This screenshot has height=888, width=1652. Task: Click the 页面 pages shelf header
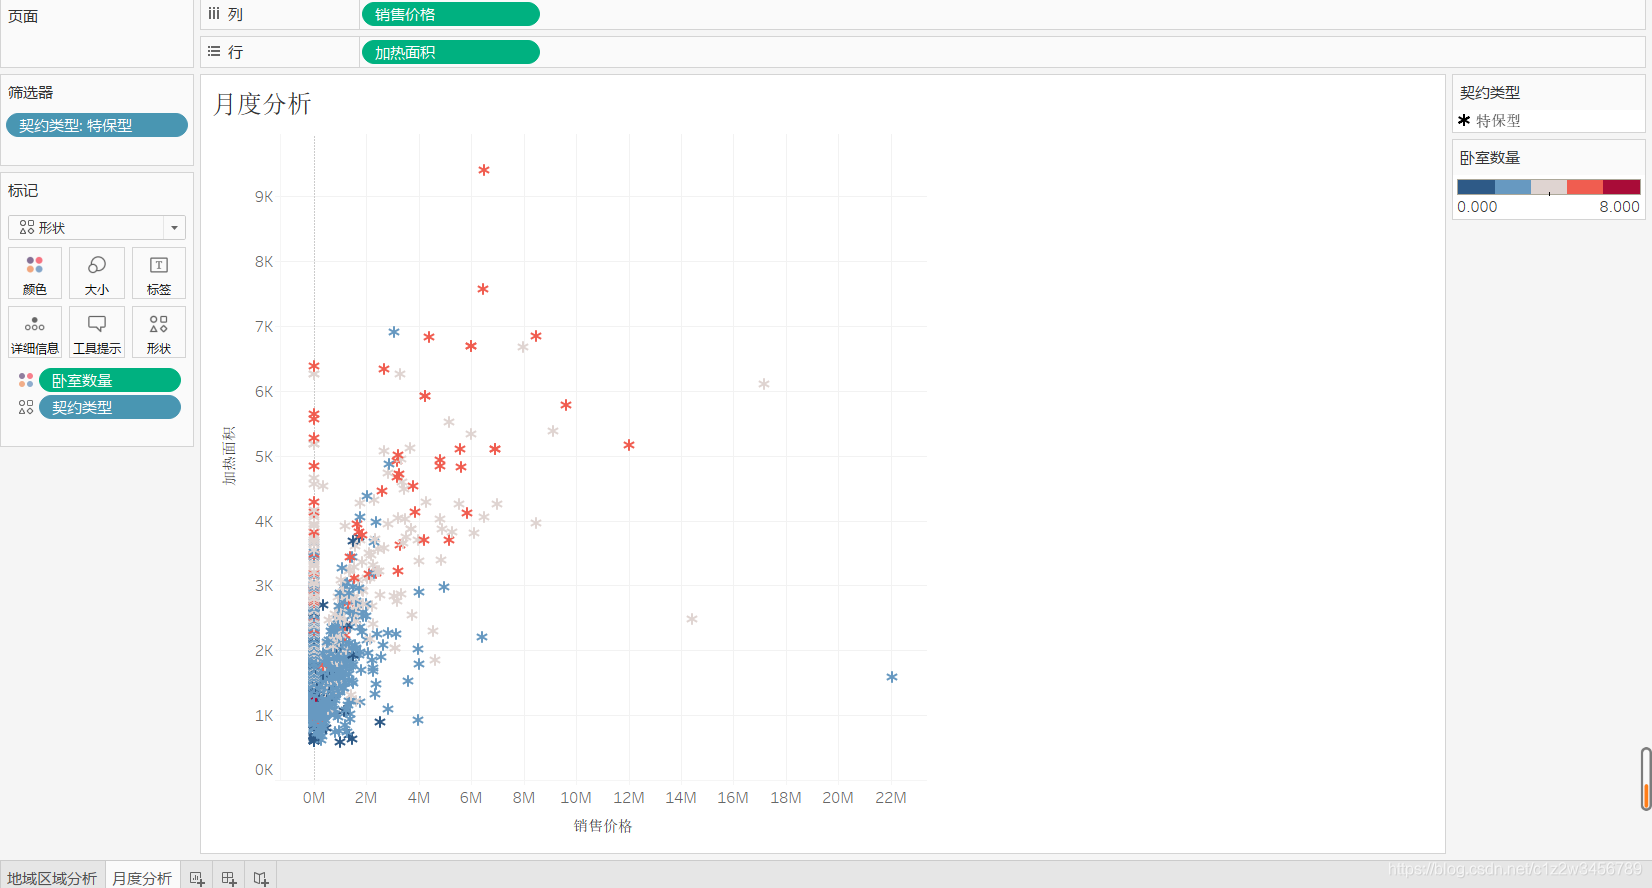coord(23,16)
